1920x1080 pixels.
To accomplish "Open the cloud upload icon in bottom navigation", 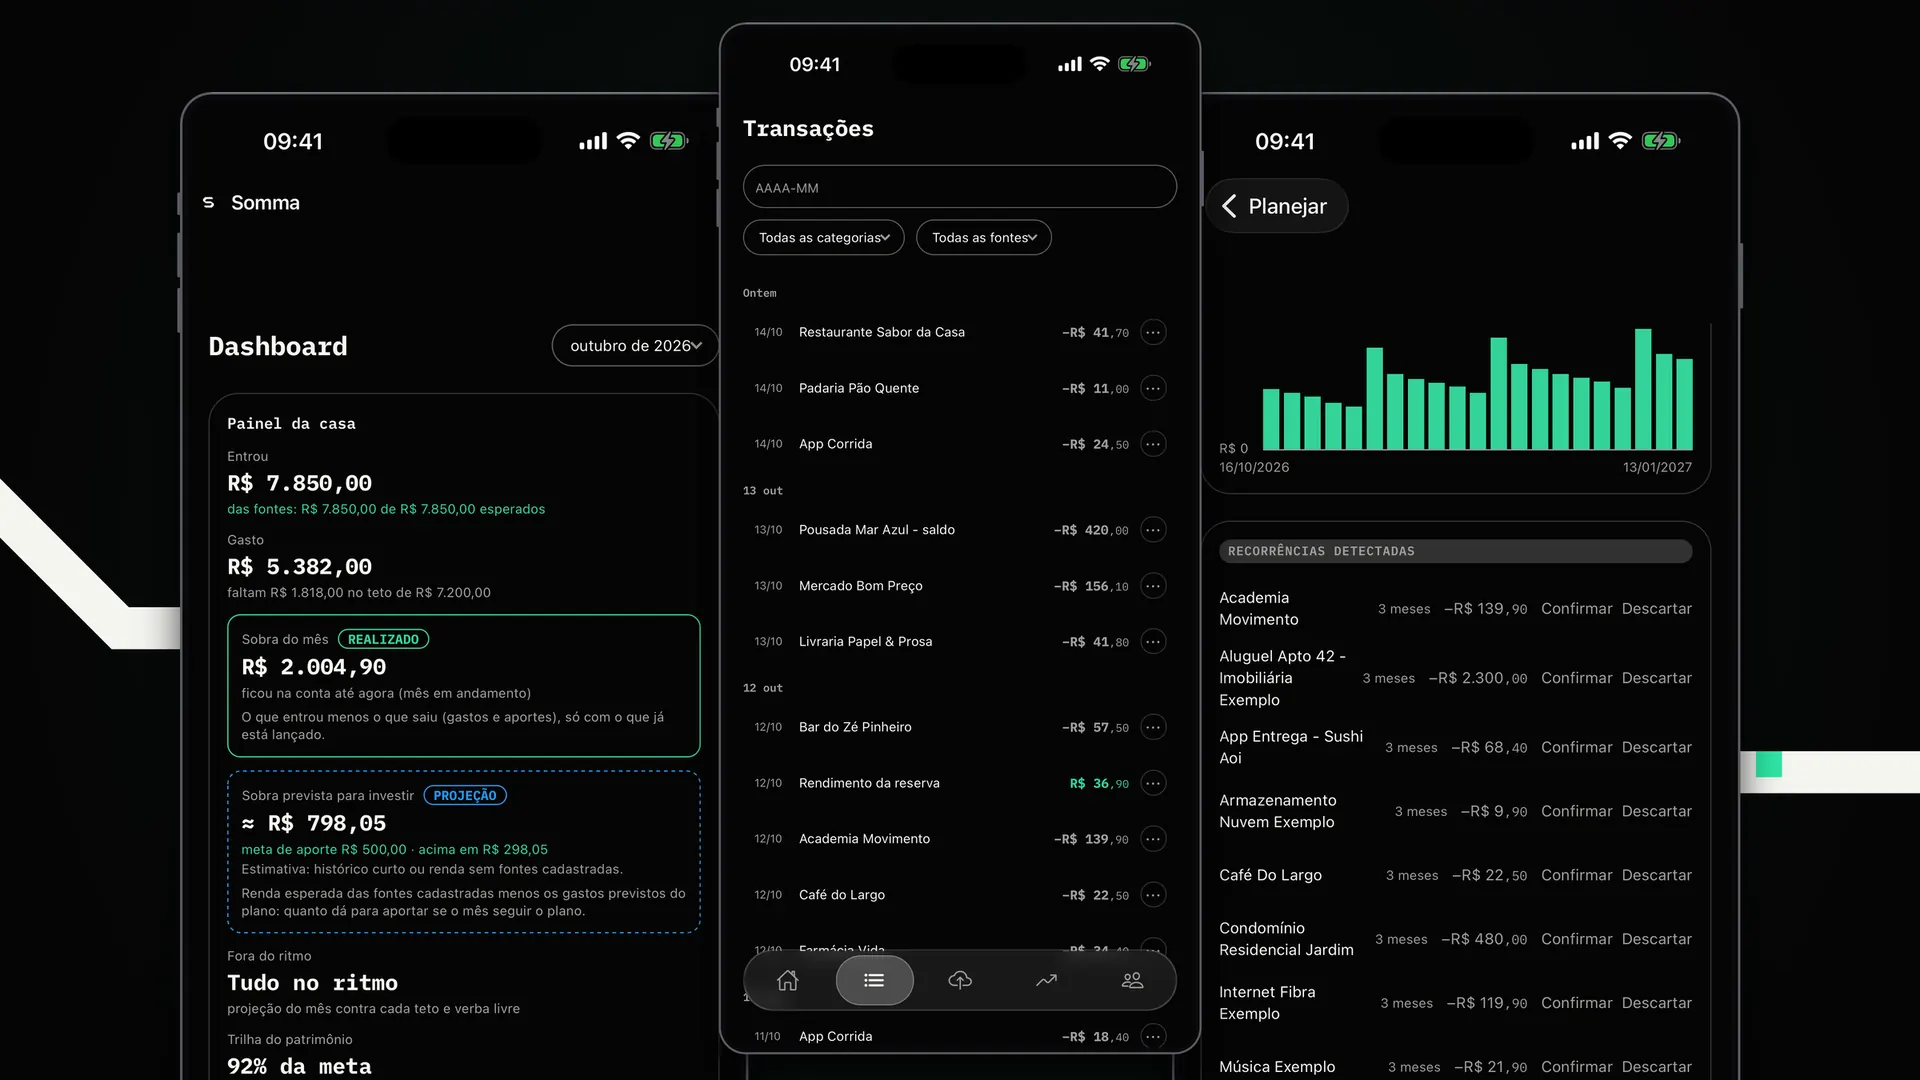I will click(x=960, y=980).
